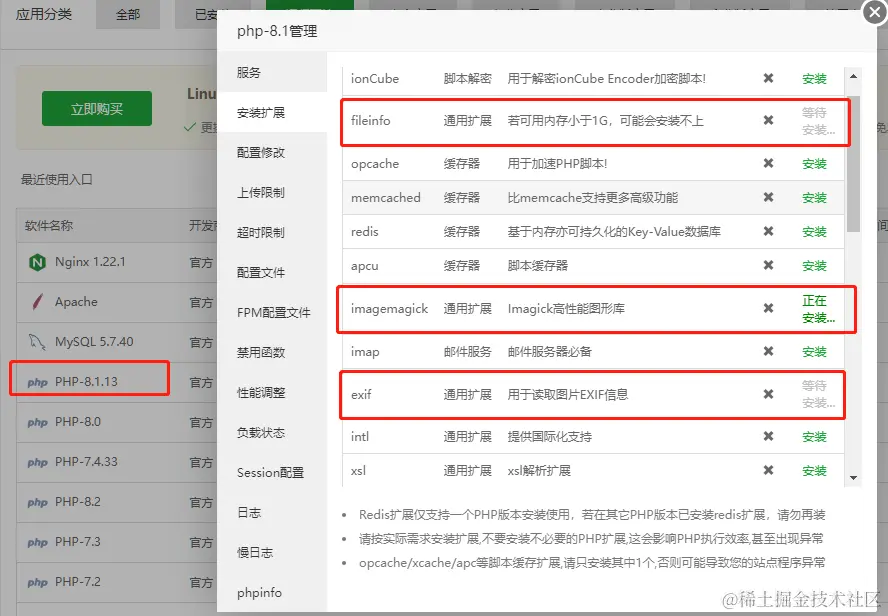Install the xsl extension
This screenshot has height=616, width=888.
814,470
